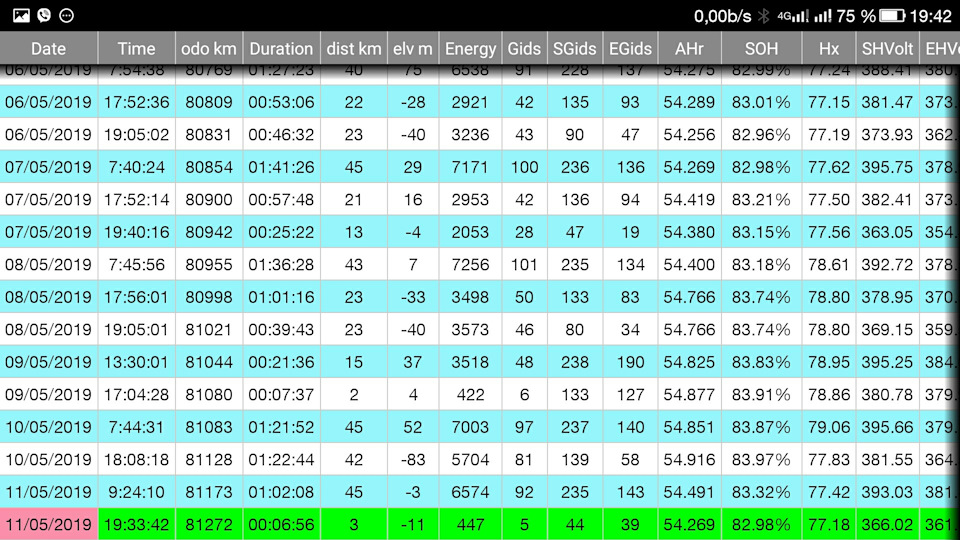Select time cell 19:33:42 in green row

click(x=137, y=525)
